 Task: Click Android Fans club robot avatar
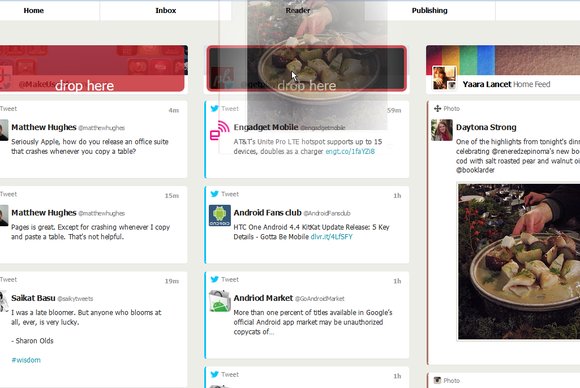(x=220, y=216)
